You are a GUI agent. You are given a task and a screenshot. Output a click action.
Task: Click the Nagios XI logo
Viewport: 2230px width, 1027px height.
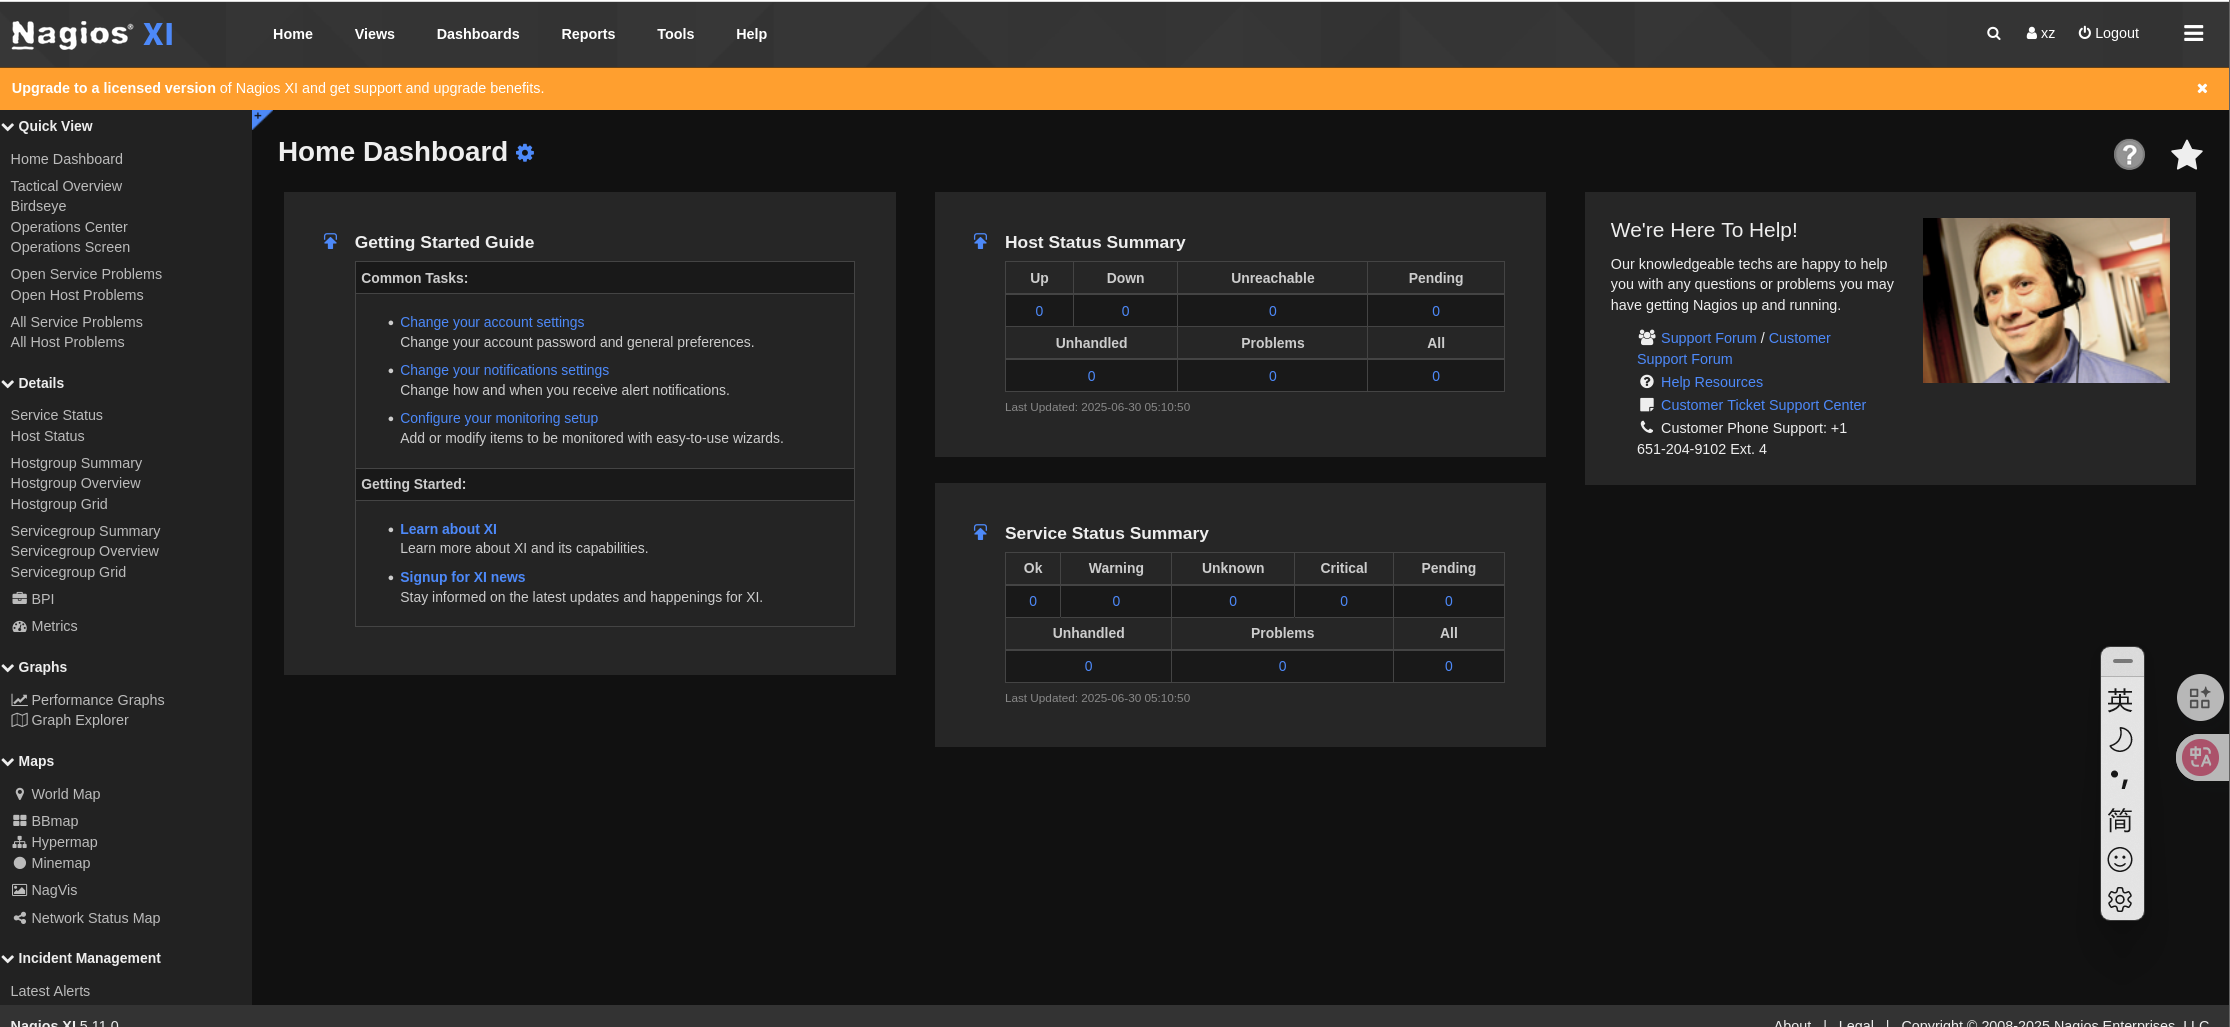tap(92, 34)
